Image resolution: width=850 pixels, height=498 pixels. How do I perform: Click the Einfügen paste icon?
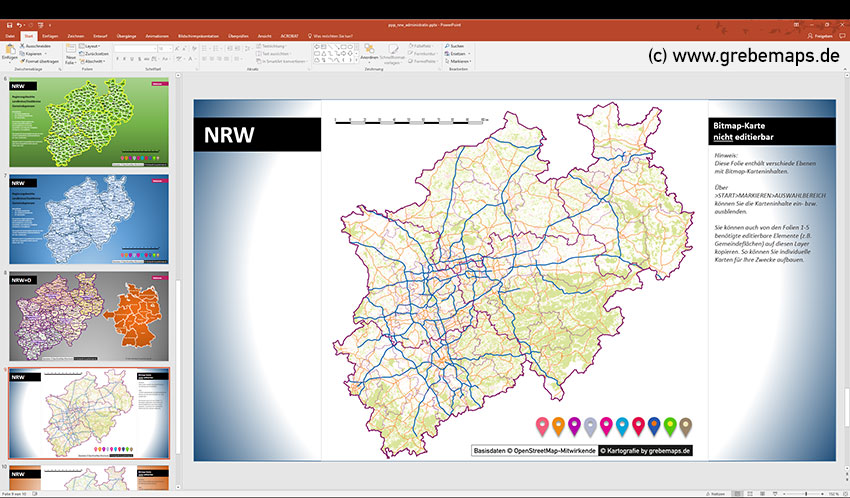(x=9, y=51)
